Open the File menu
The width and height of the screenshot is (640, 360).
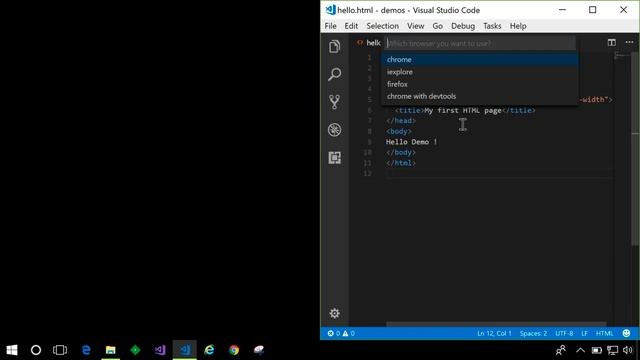click(330, 26)
